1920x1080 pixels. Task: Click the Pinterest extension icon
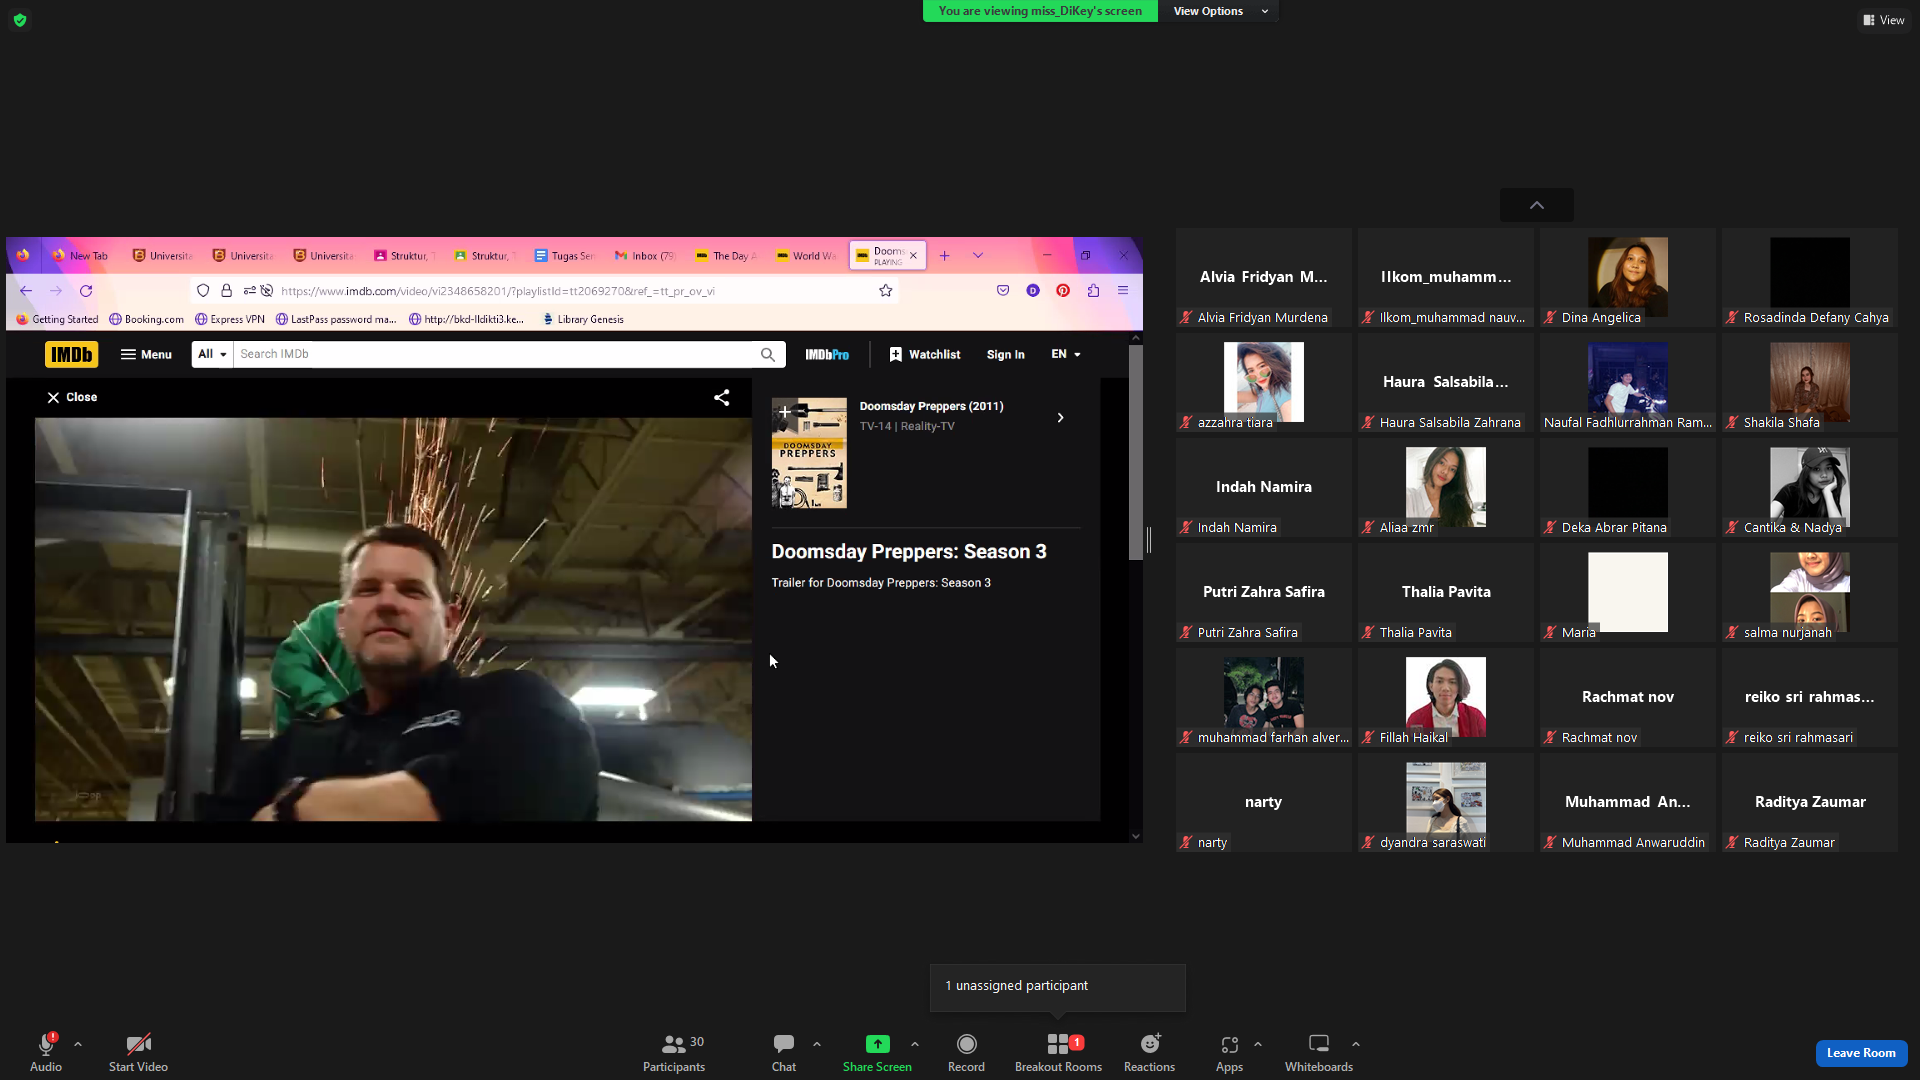pos(1063,290)
